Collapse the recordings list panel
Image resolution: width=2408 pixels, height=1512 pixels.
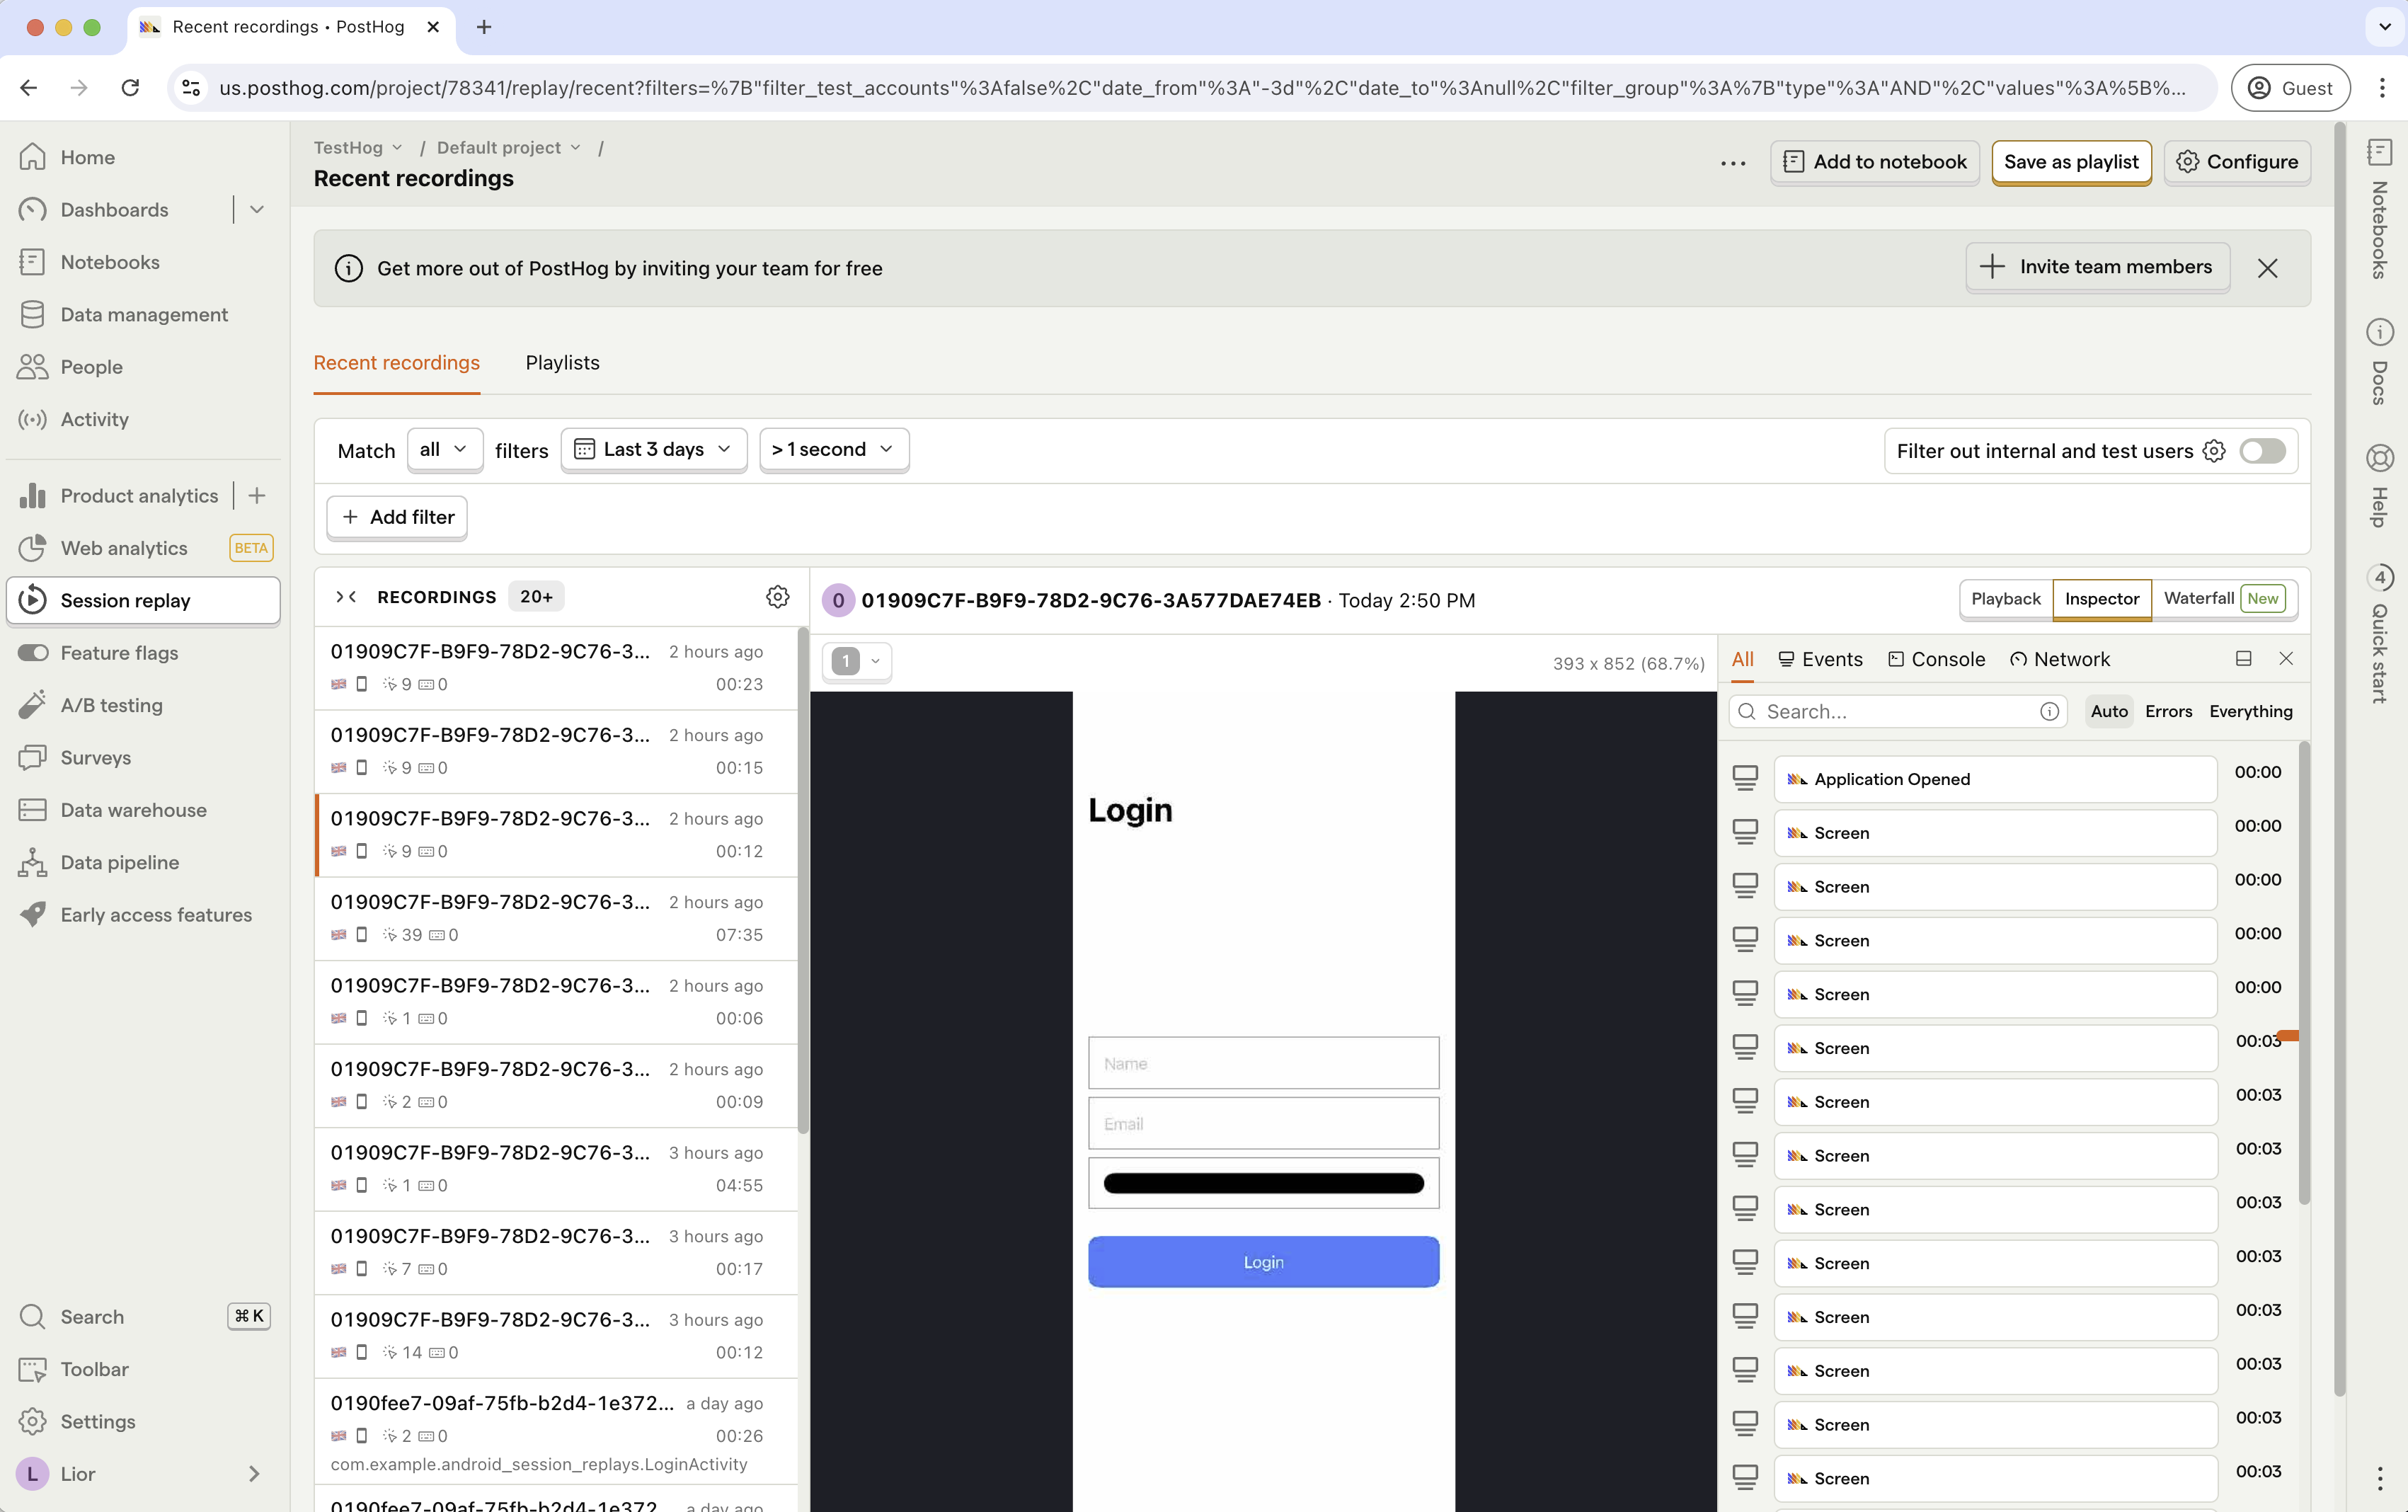point(346,597)
